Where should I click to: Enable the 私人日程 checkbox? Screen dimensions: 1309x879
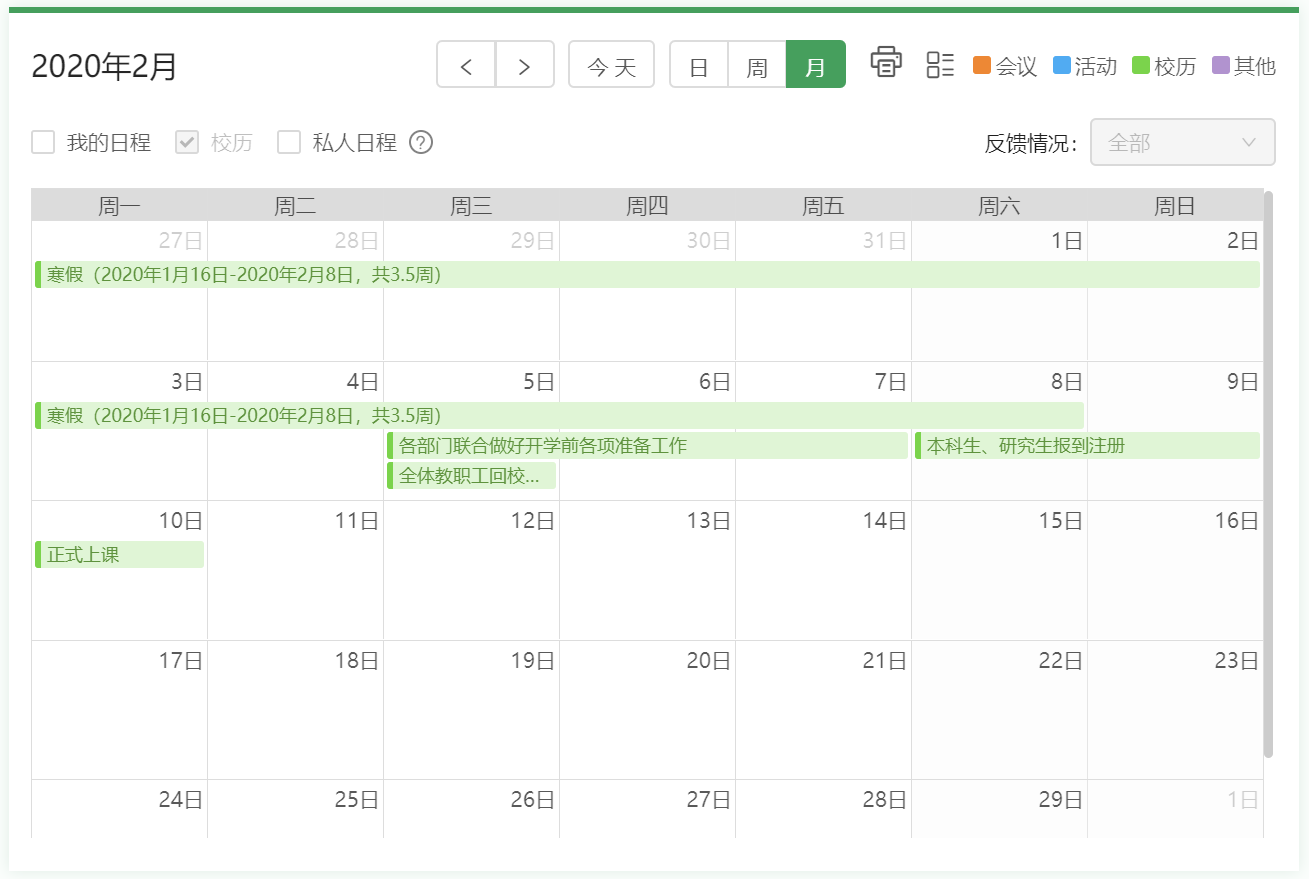(x=289, y=142)
